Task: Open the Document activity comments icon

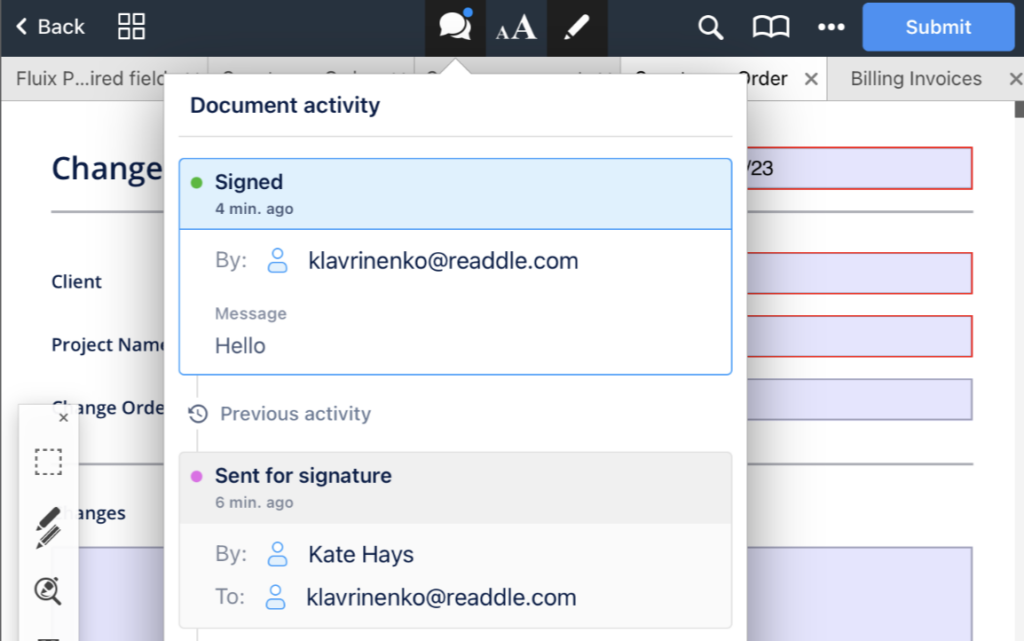Action: [455, 27]
